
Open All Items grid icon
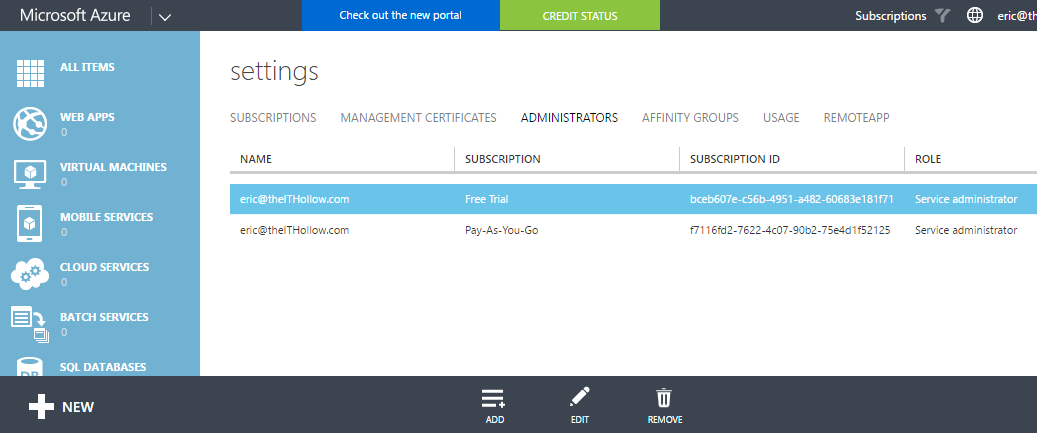click(x=30, y=74)
